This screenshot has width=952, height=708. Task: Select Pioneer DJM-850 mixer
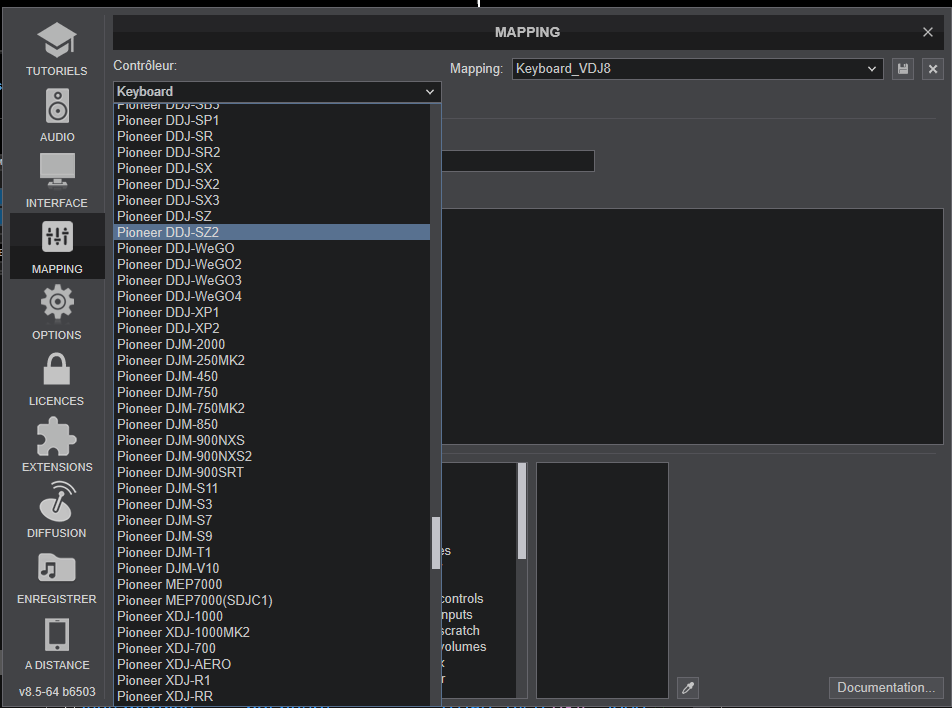271,424
